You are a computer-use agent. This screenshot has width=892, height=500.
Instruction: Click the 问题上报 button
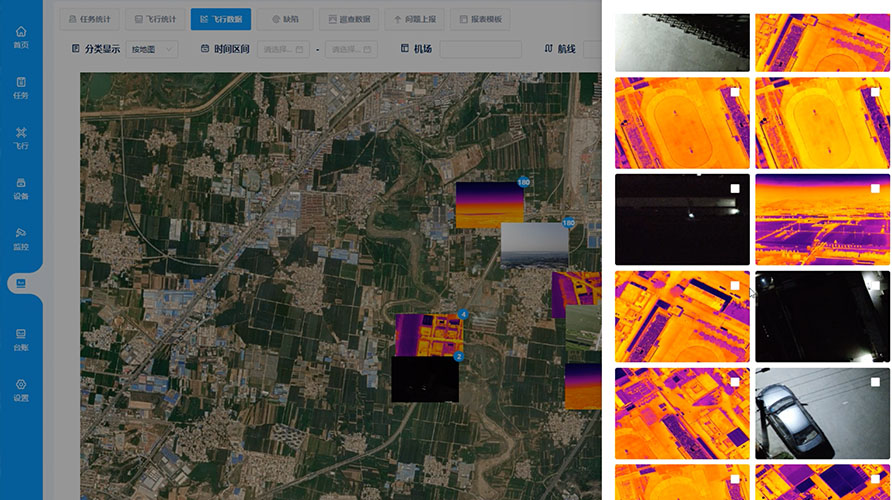(x=414, y=19)
